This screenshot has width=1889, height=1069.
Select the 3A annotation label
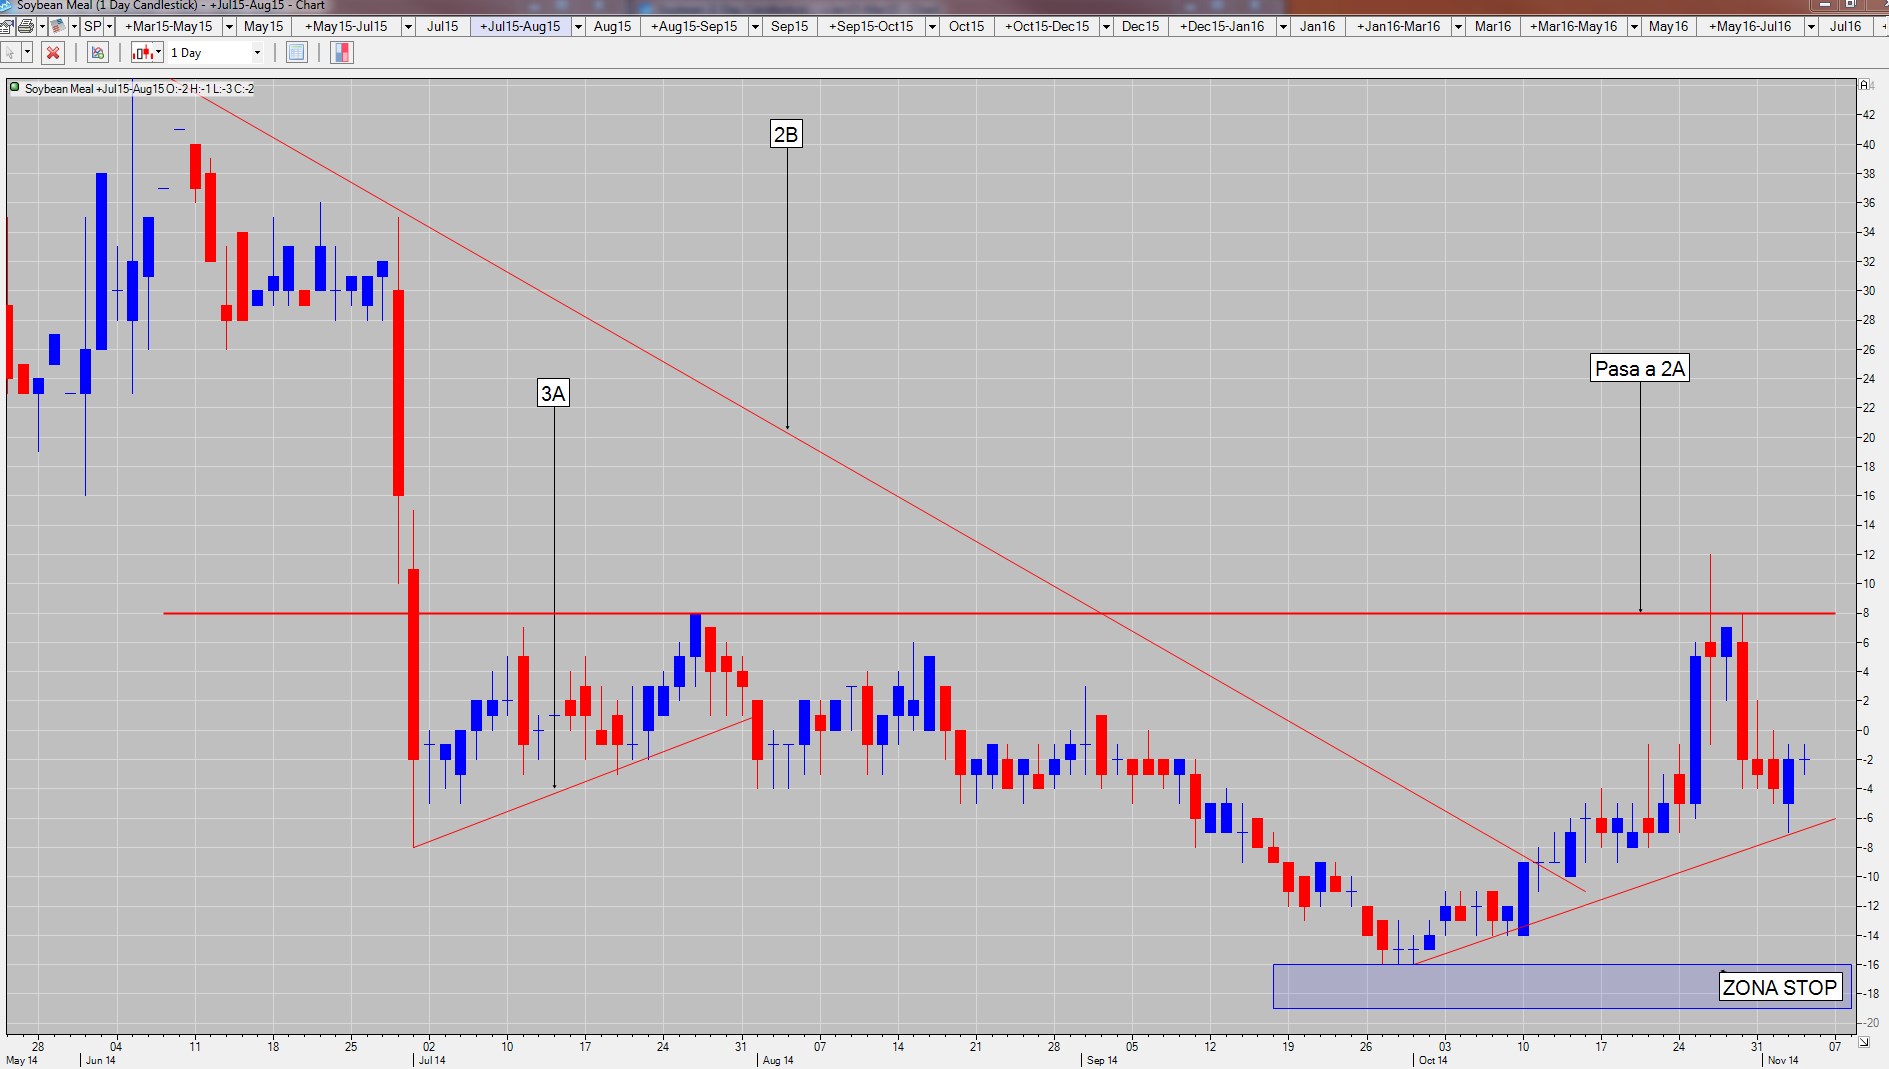[553, 393]
